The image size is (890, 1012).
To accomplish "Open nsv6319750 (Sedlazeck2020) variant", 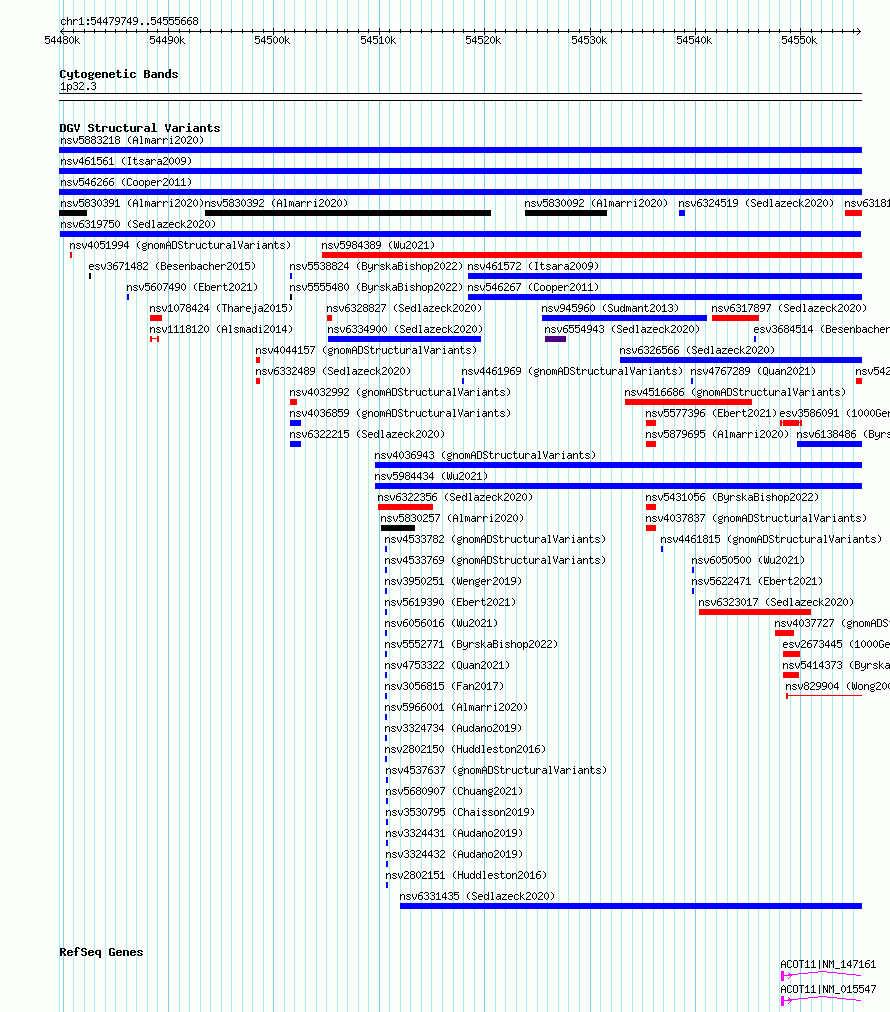I will tap(138, 224).
